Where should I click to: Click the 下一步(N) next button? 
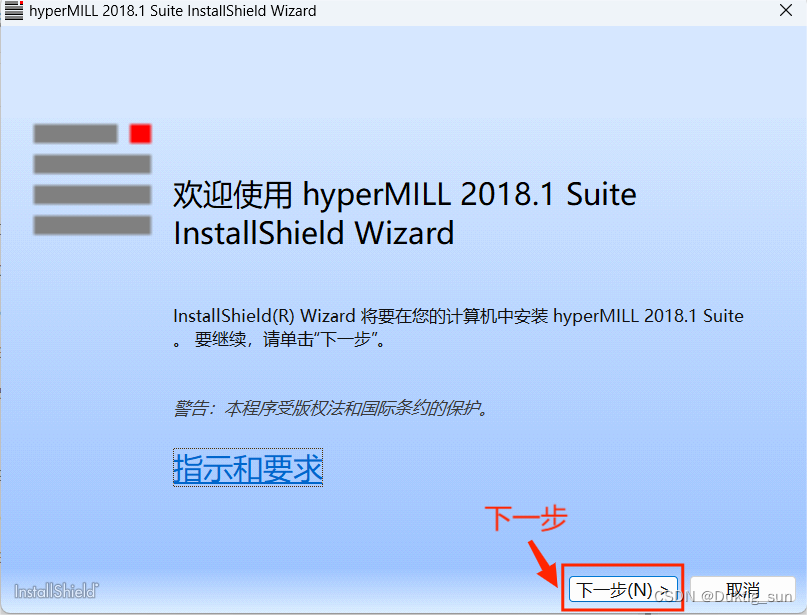(x=623, y=589)
